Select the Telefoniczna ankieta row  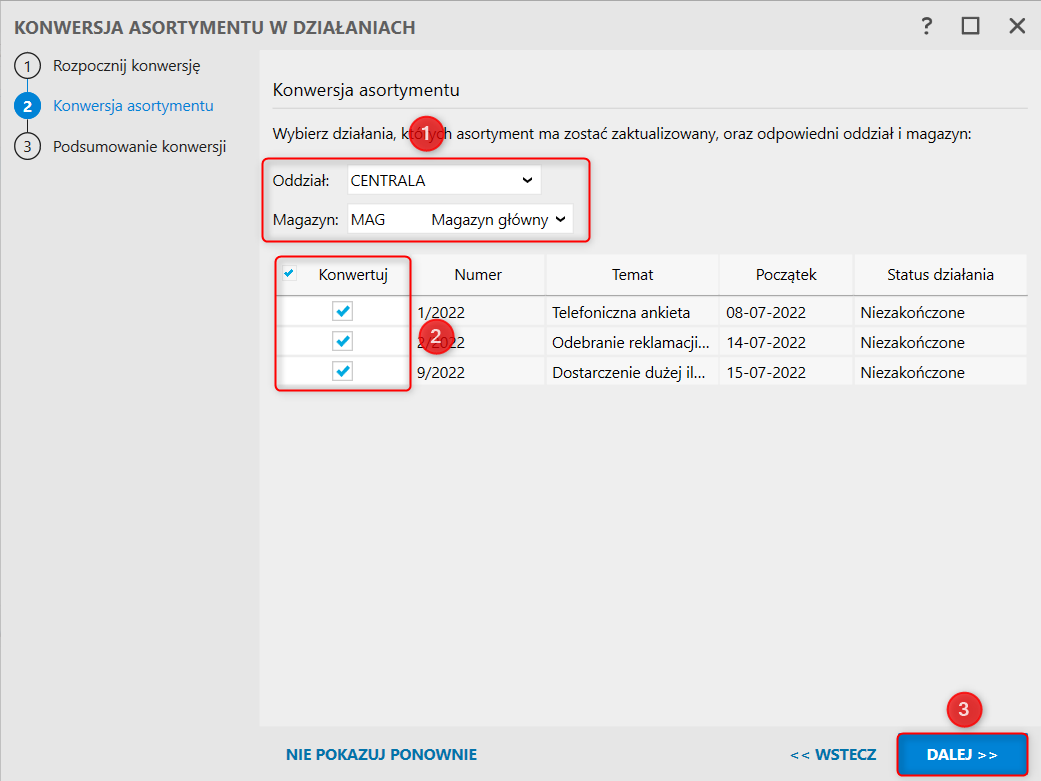coord(620,313)
